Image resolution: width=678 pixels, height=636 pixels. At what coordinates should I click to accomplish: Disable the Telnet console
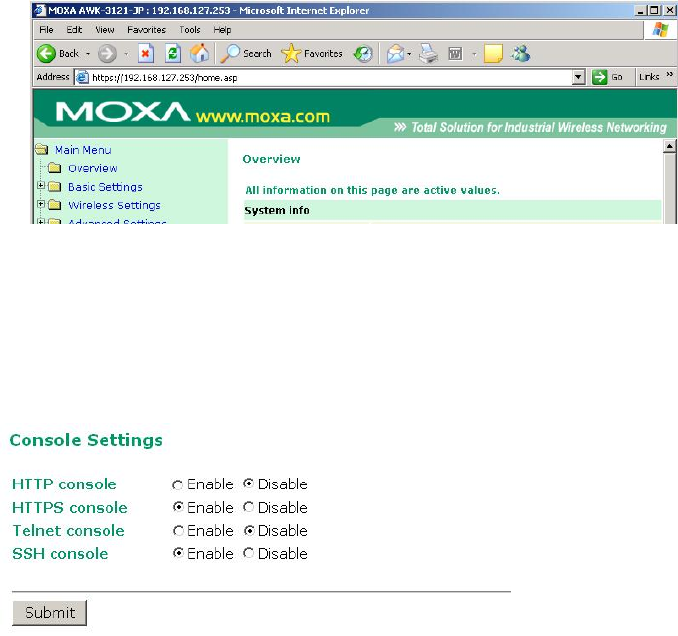[249, 531]
